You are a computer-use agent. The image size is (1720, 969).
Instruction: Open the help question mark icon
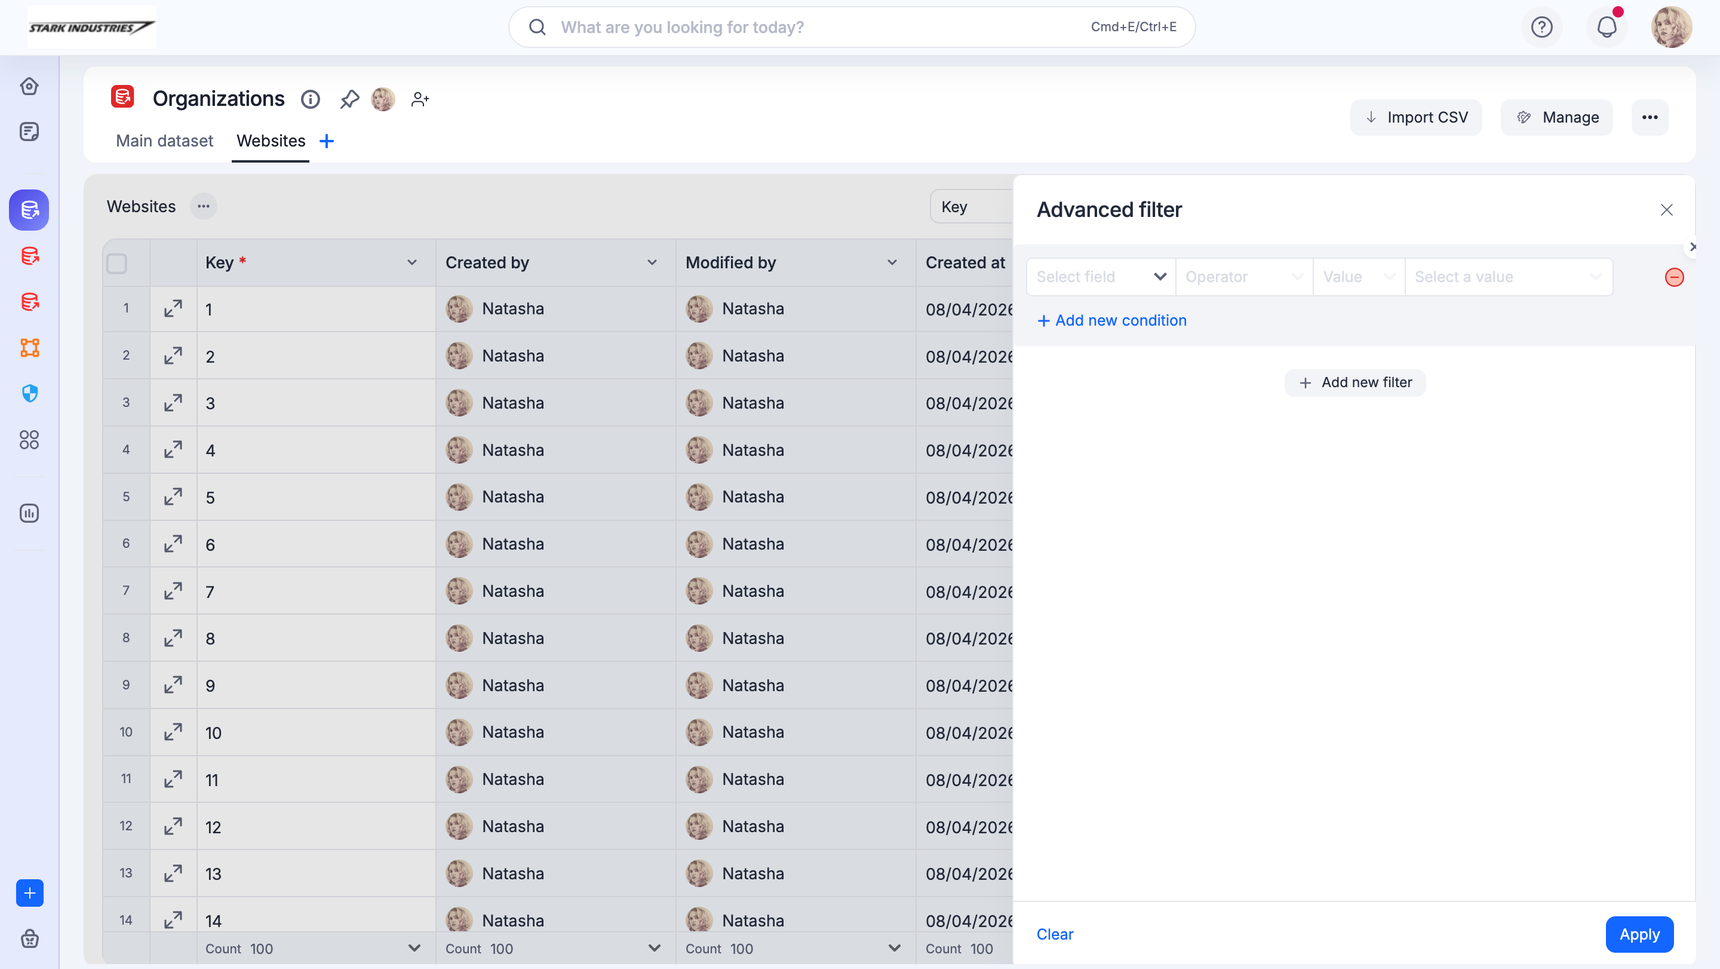[x=1541, y=27]
